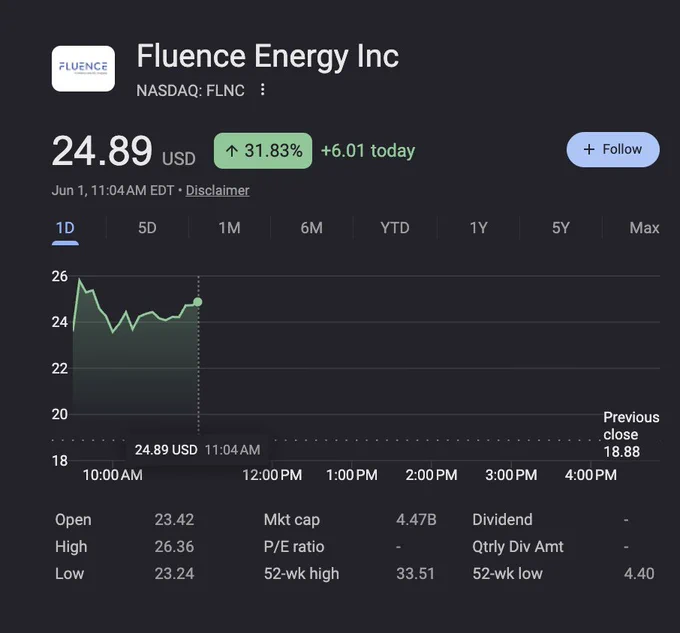Follow Fluence Energy stock
This screenshot has height=633, width=680.
coord(613,150)
